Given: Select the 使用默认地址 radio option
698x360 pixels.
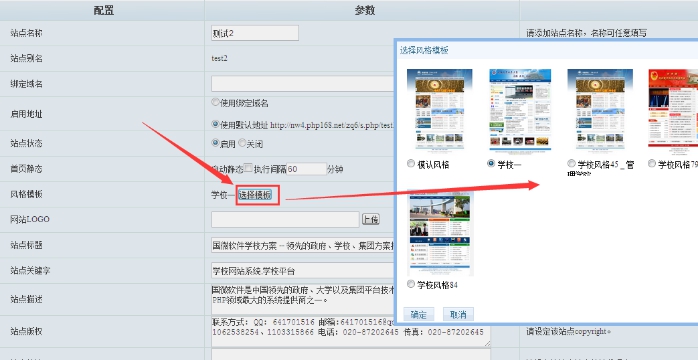Looking at the screenshot, I should tap(215, 124).
